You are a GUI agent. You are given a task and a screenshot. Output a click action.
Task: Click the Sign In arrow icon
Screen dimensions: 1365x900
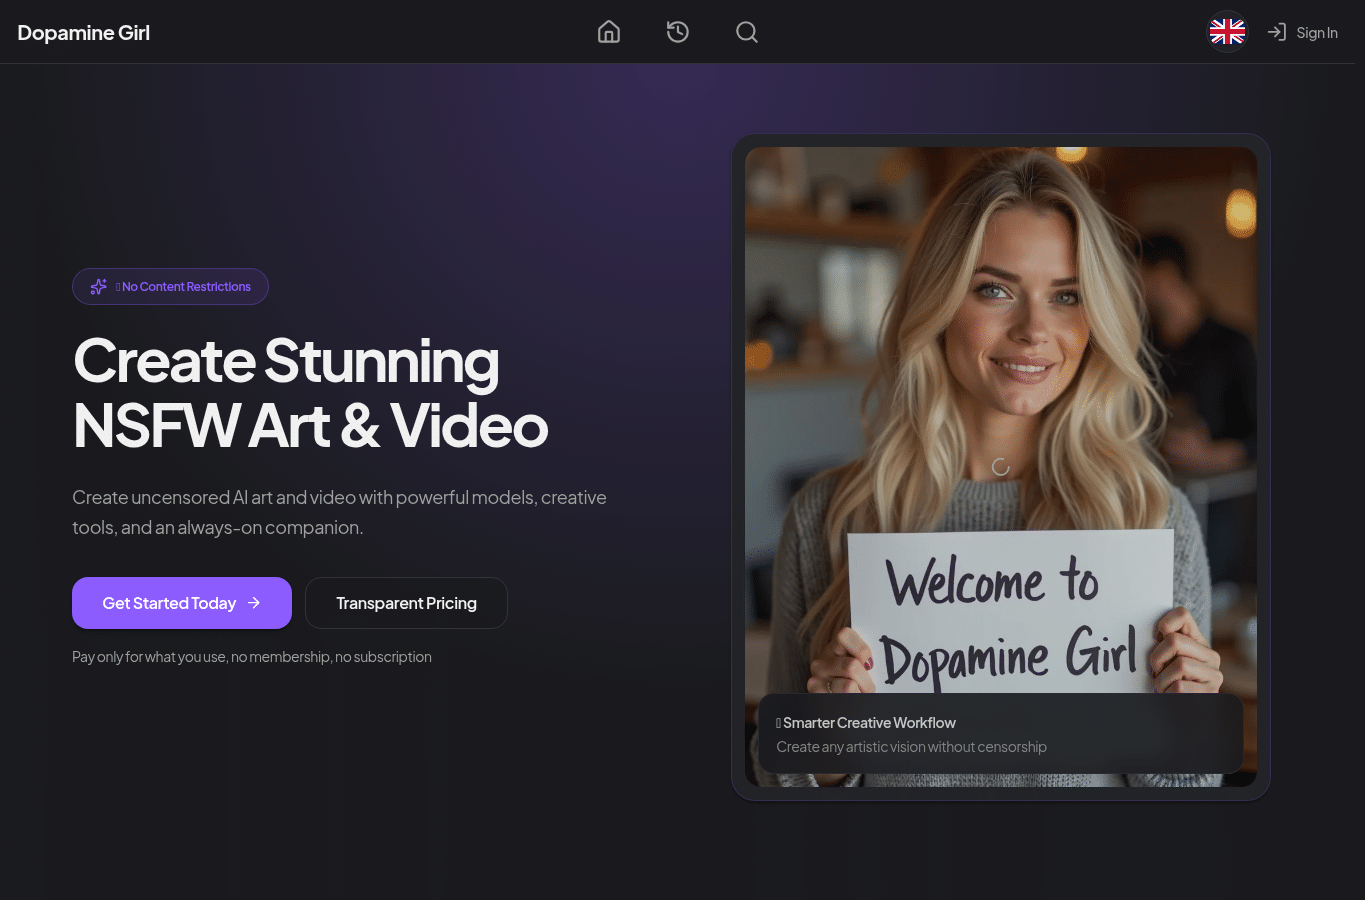coord(1277,32)
